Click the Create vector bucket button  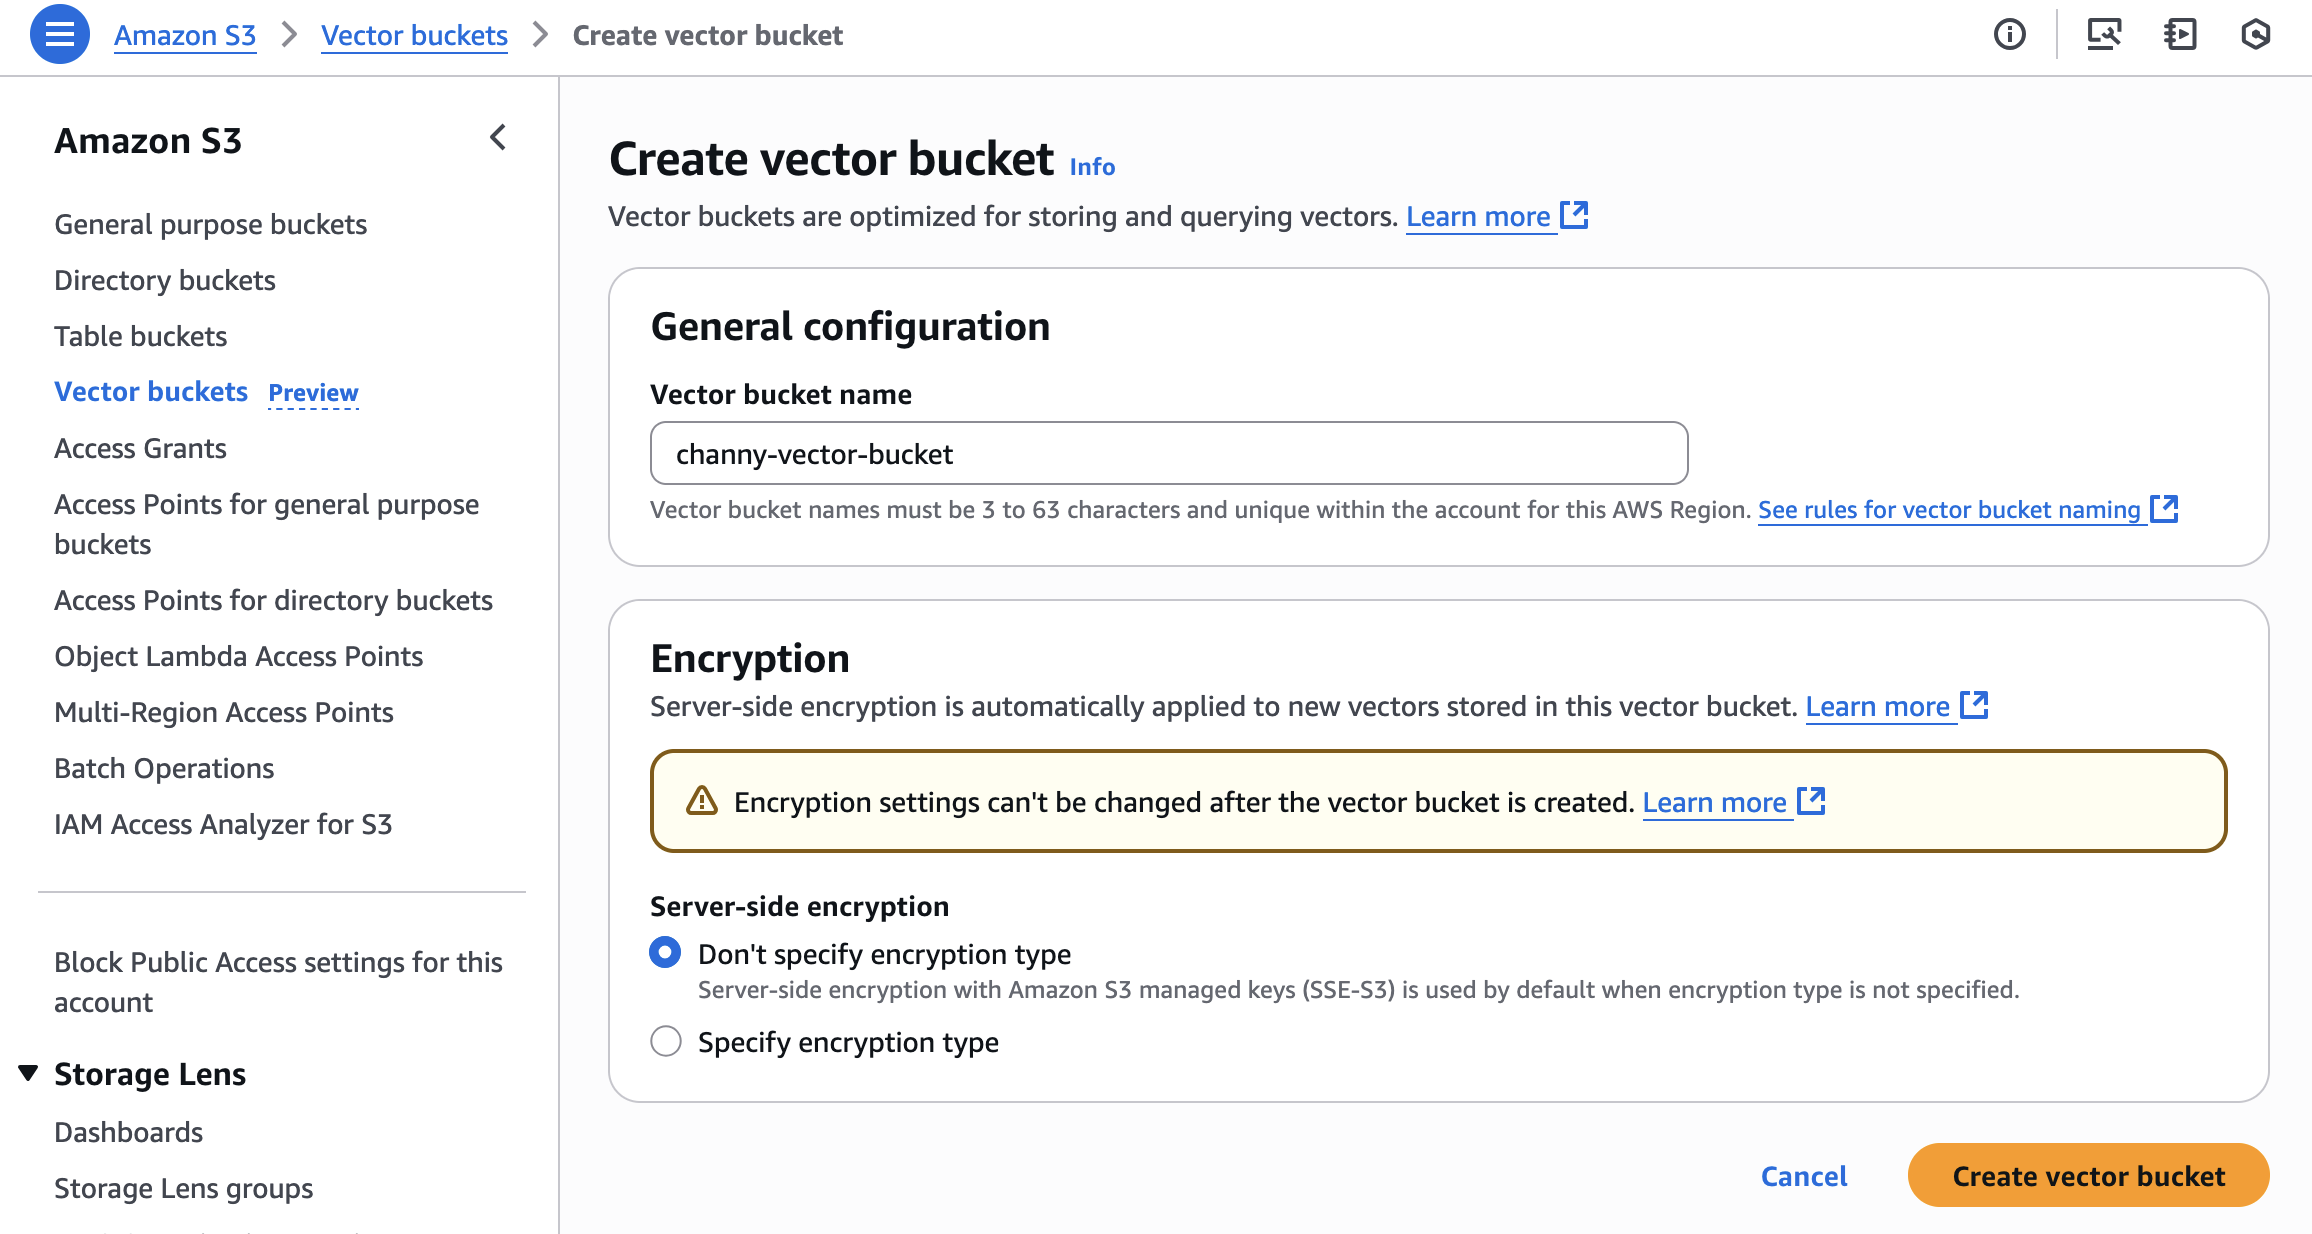[x=2088, y=1175]
